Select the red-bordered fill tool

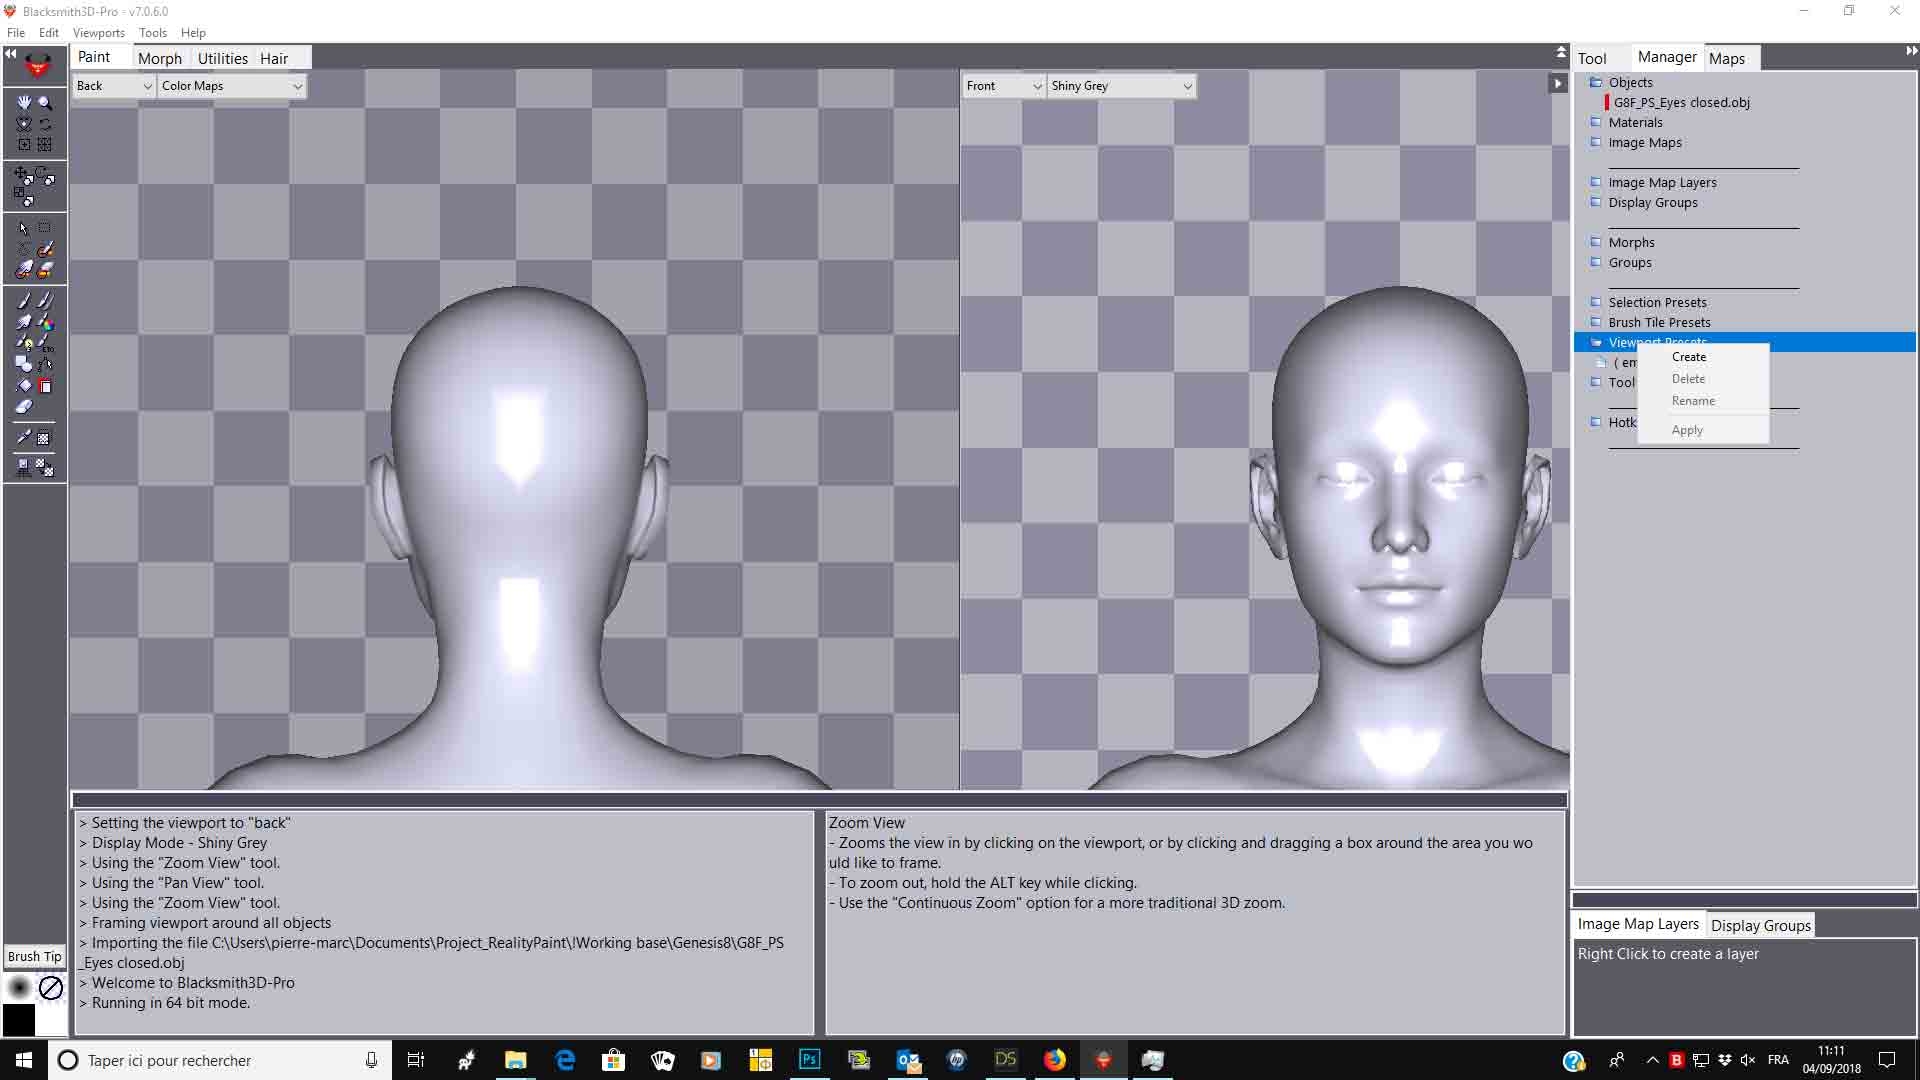45,386
